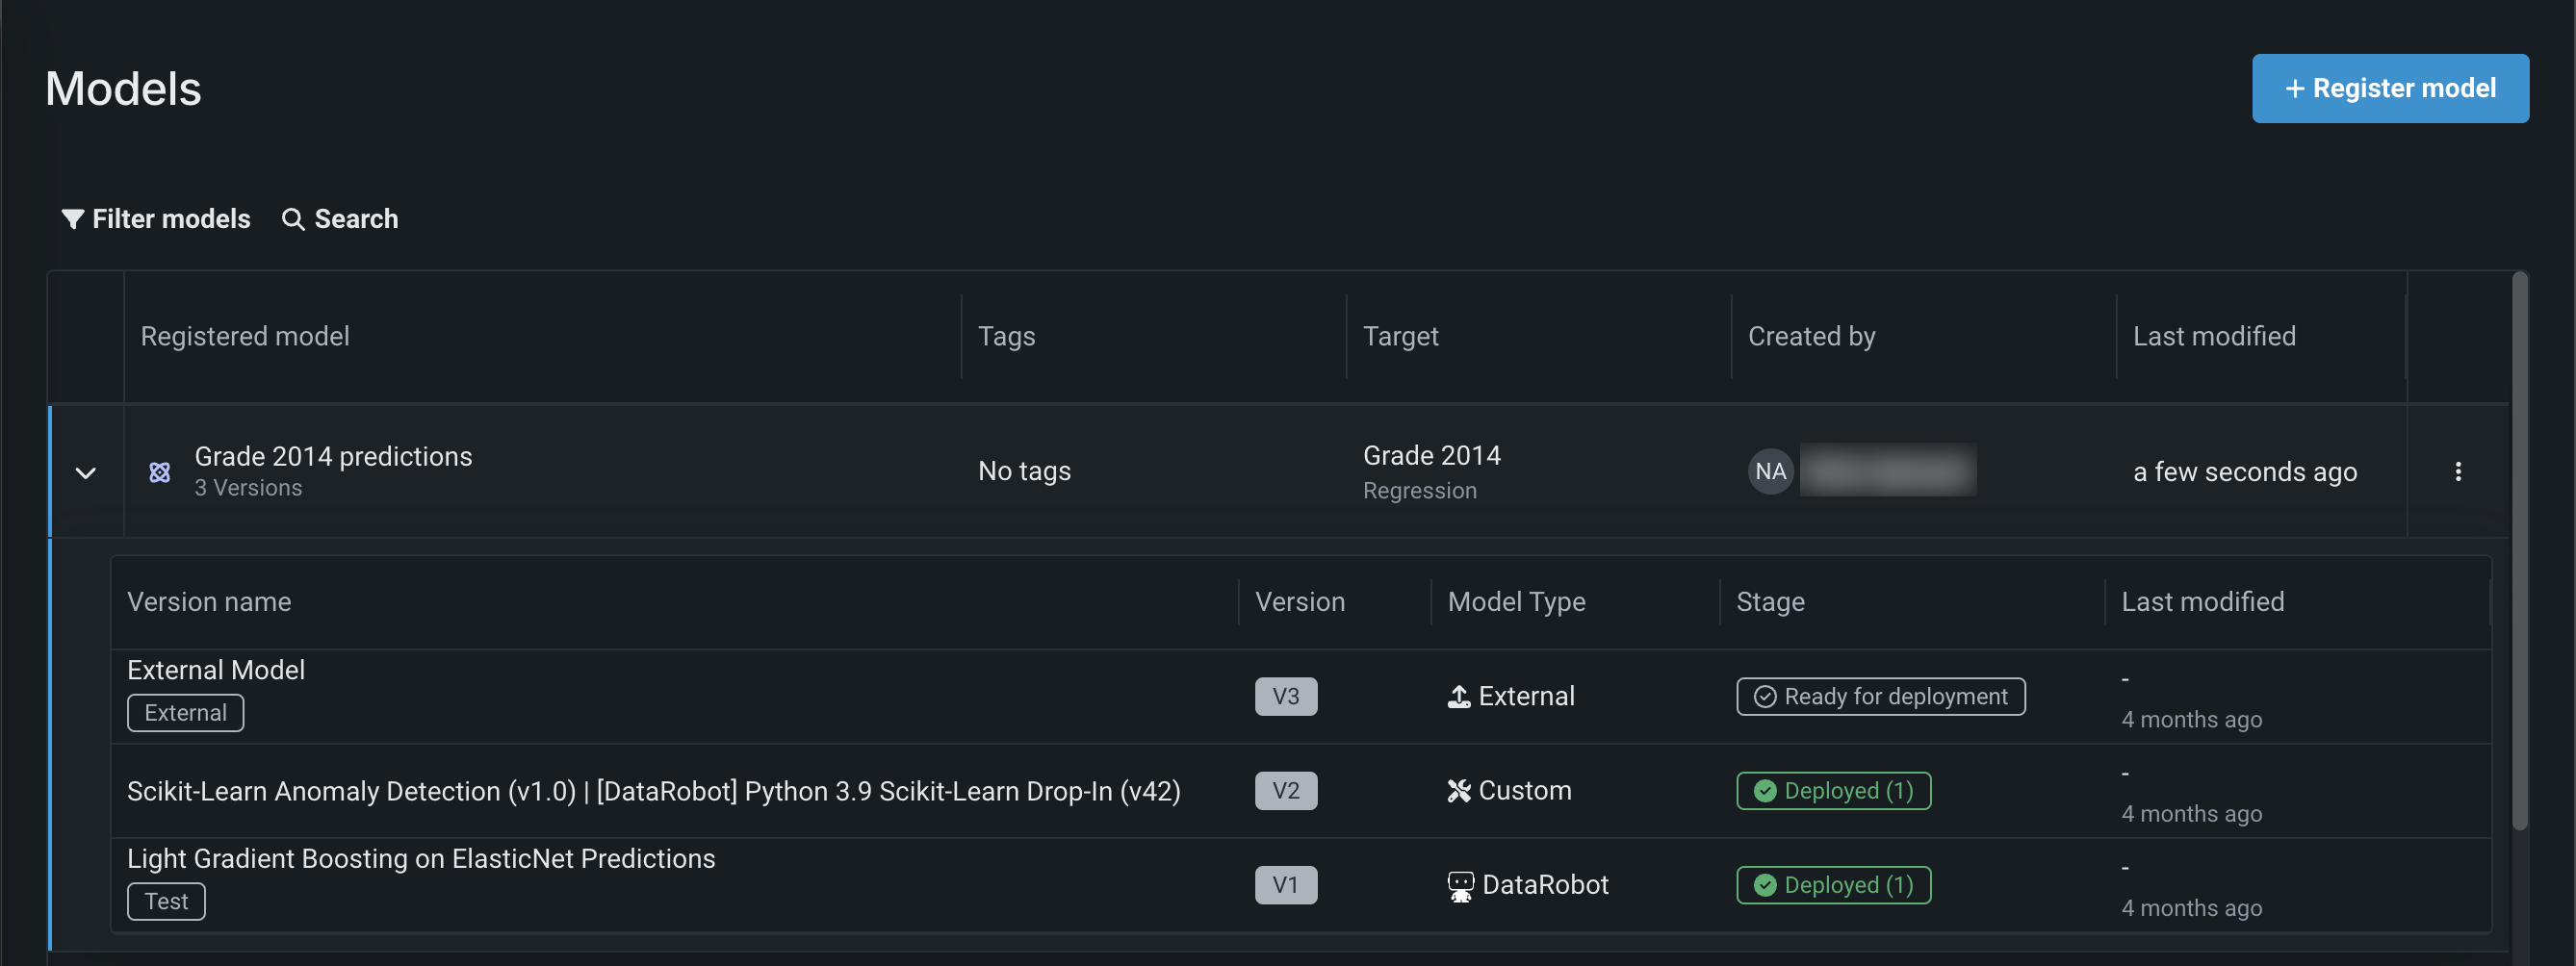Click the vertical scrollbar of models table
2576x966 pixels.
tap(2520, 550)
